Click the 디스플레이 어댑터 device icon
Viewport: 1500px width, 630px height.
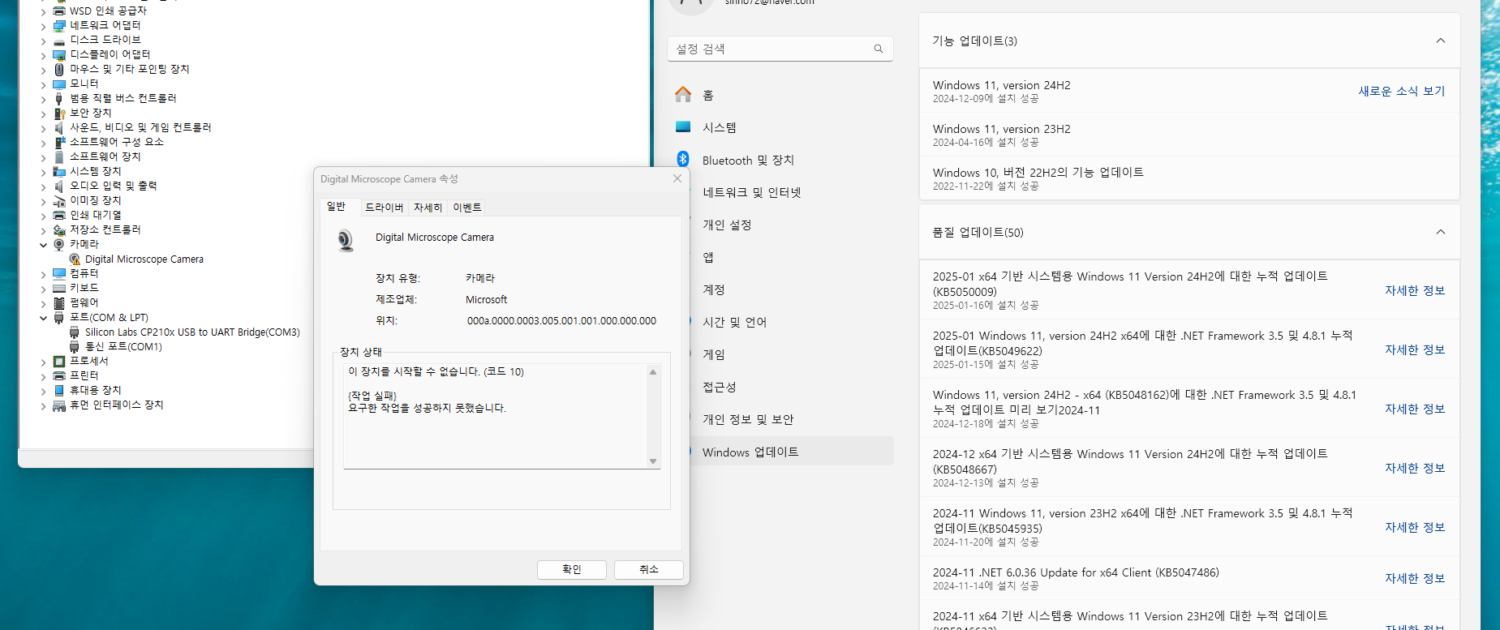coord(59,54)
